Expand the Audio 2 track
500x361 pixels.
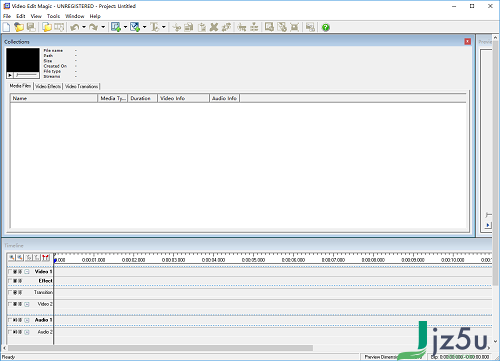click(27, 332)
